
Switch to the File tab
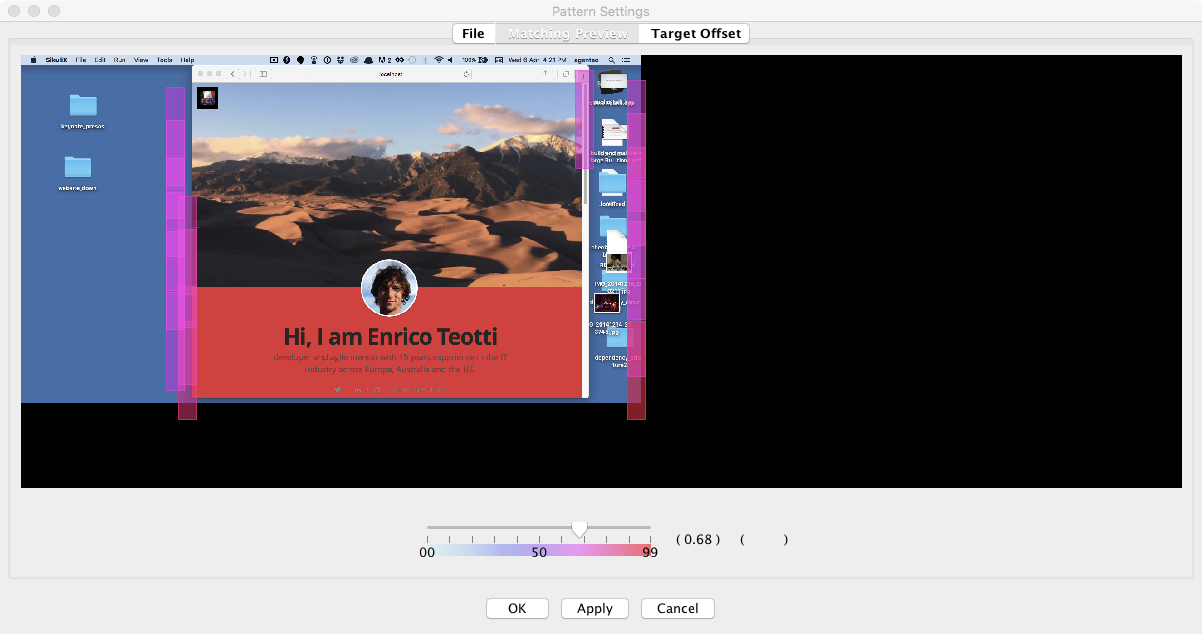[473, 34]
